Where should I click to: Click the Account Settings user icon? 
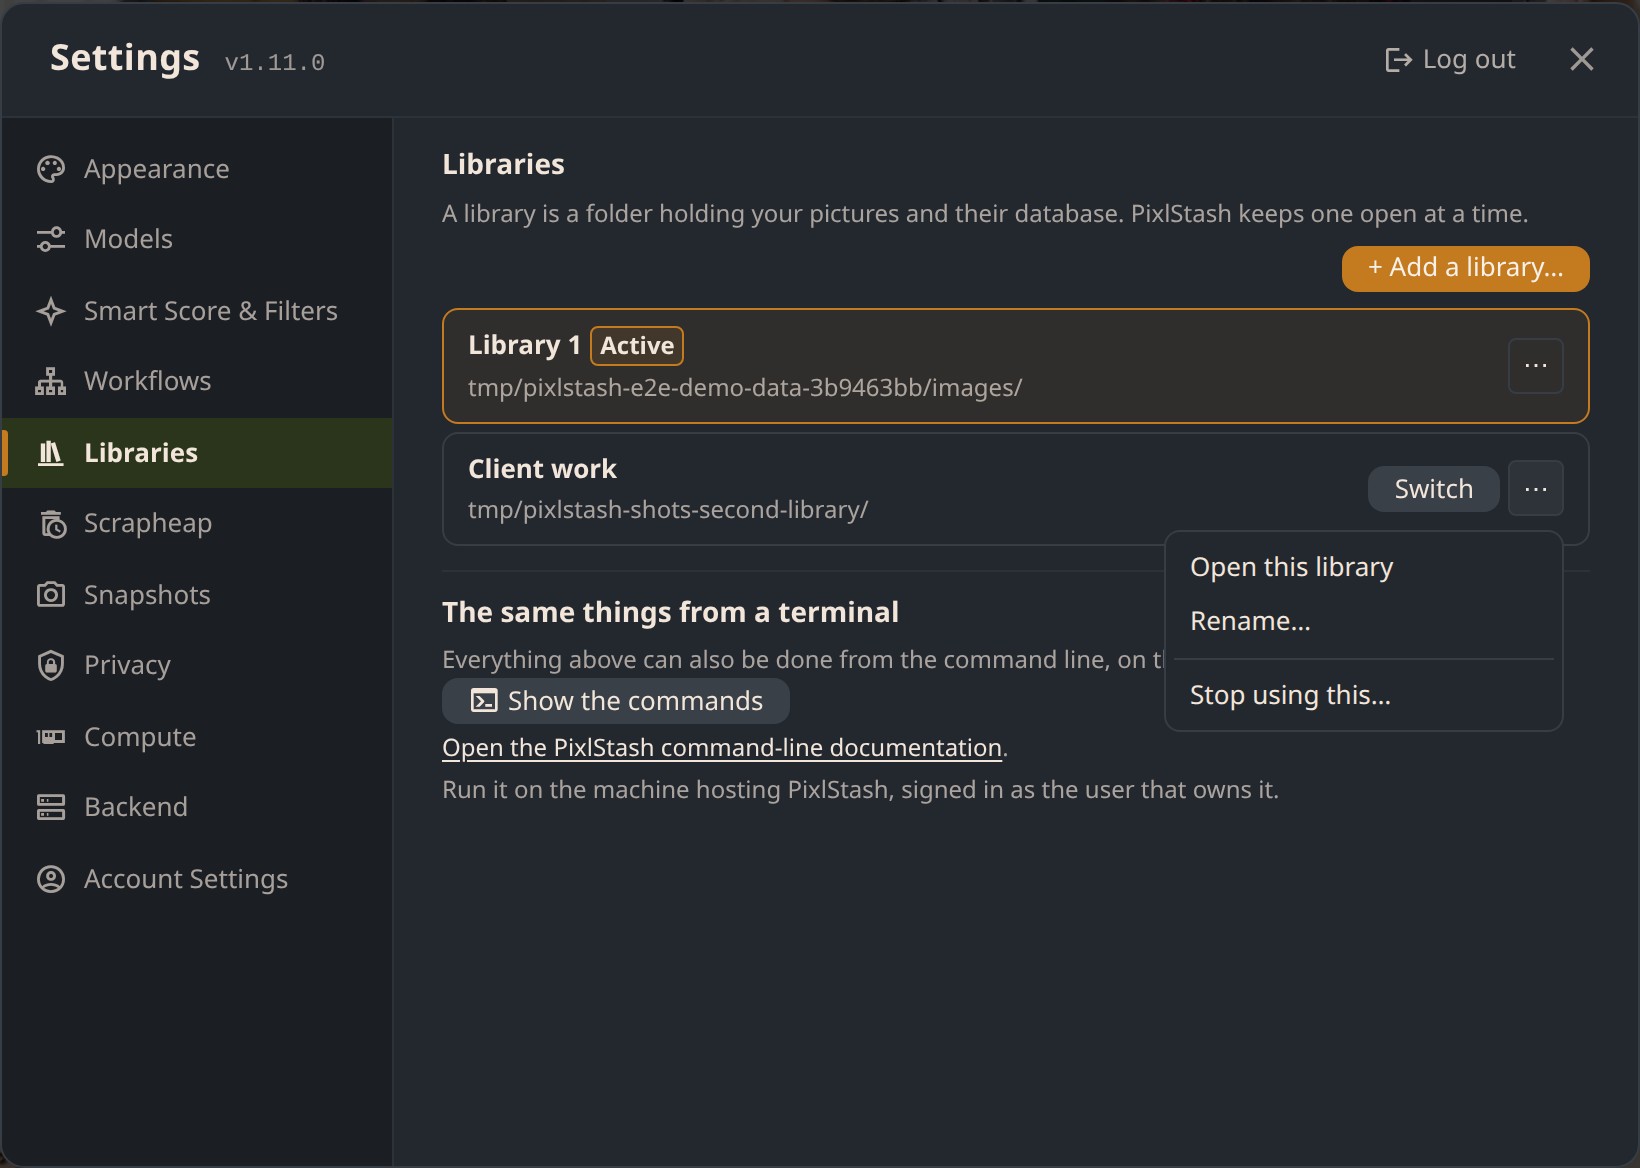click(x=51, y=879)
